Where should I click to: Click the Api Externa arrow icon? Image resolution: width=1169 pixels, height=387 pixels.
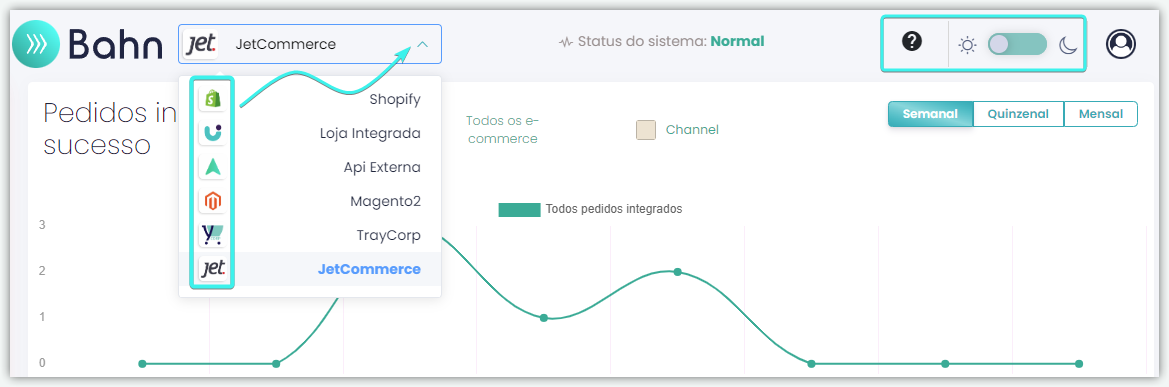click(x=213, y=168)
